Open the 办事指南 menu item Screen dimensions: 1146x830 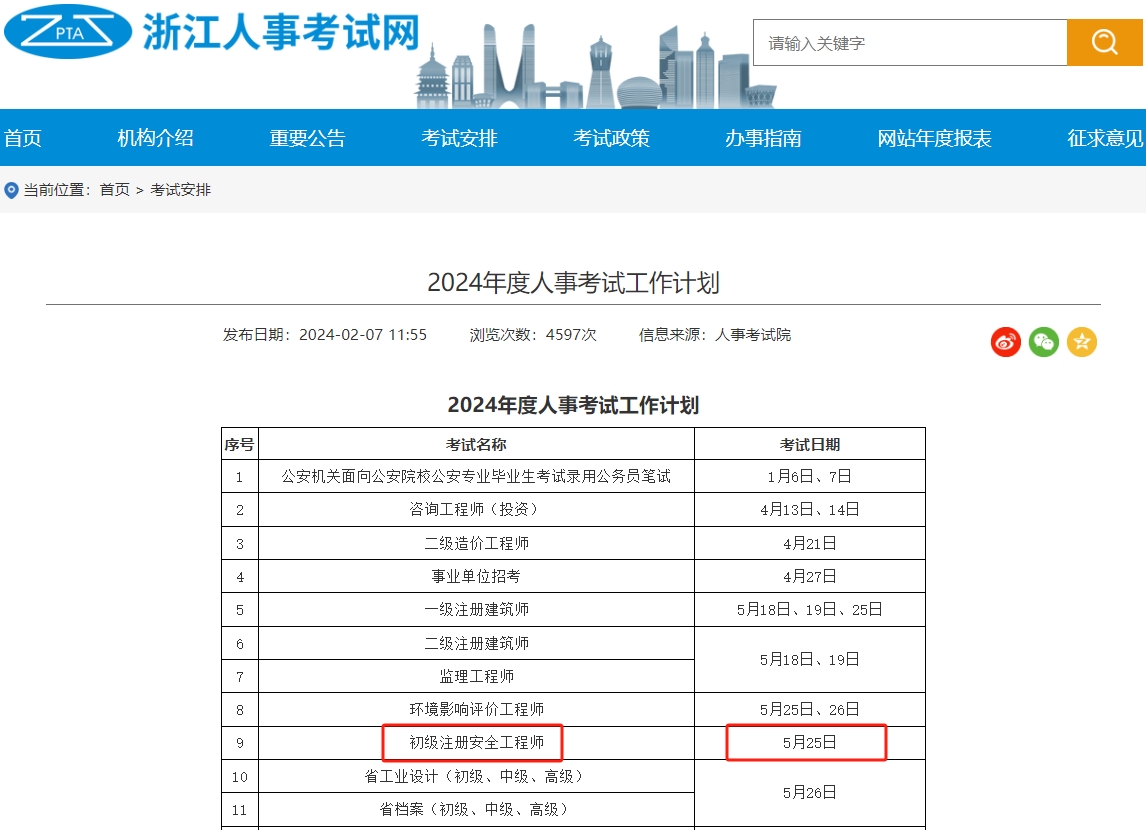(x=763, y=138)
